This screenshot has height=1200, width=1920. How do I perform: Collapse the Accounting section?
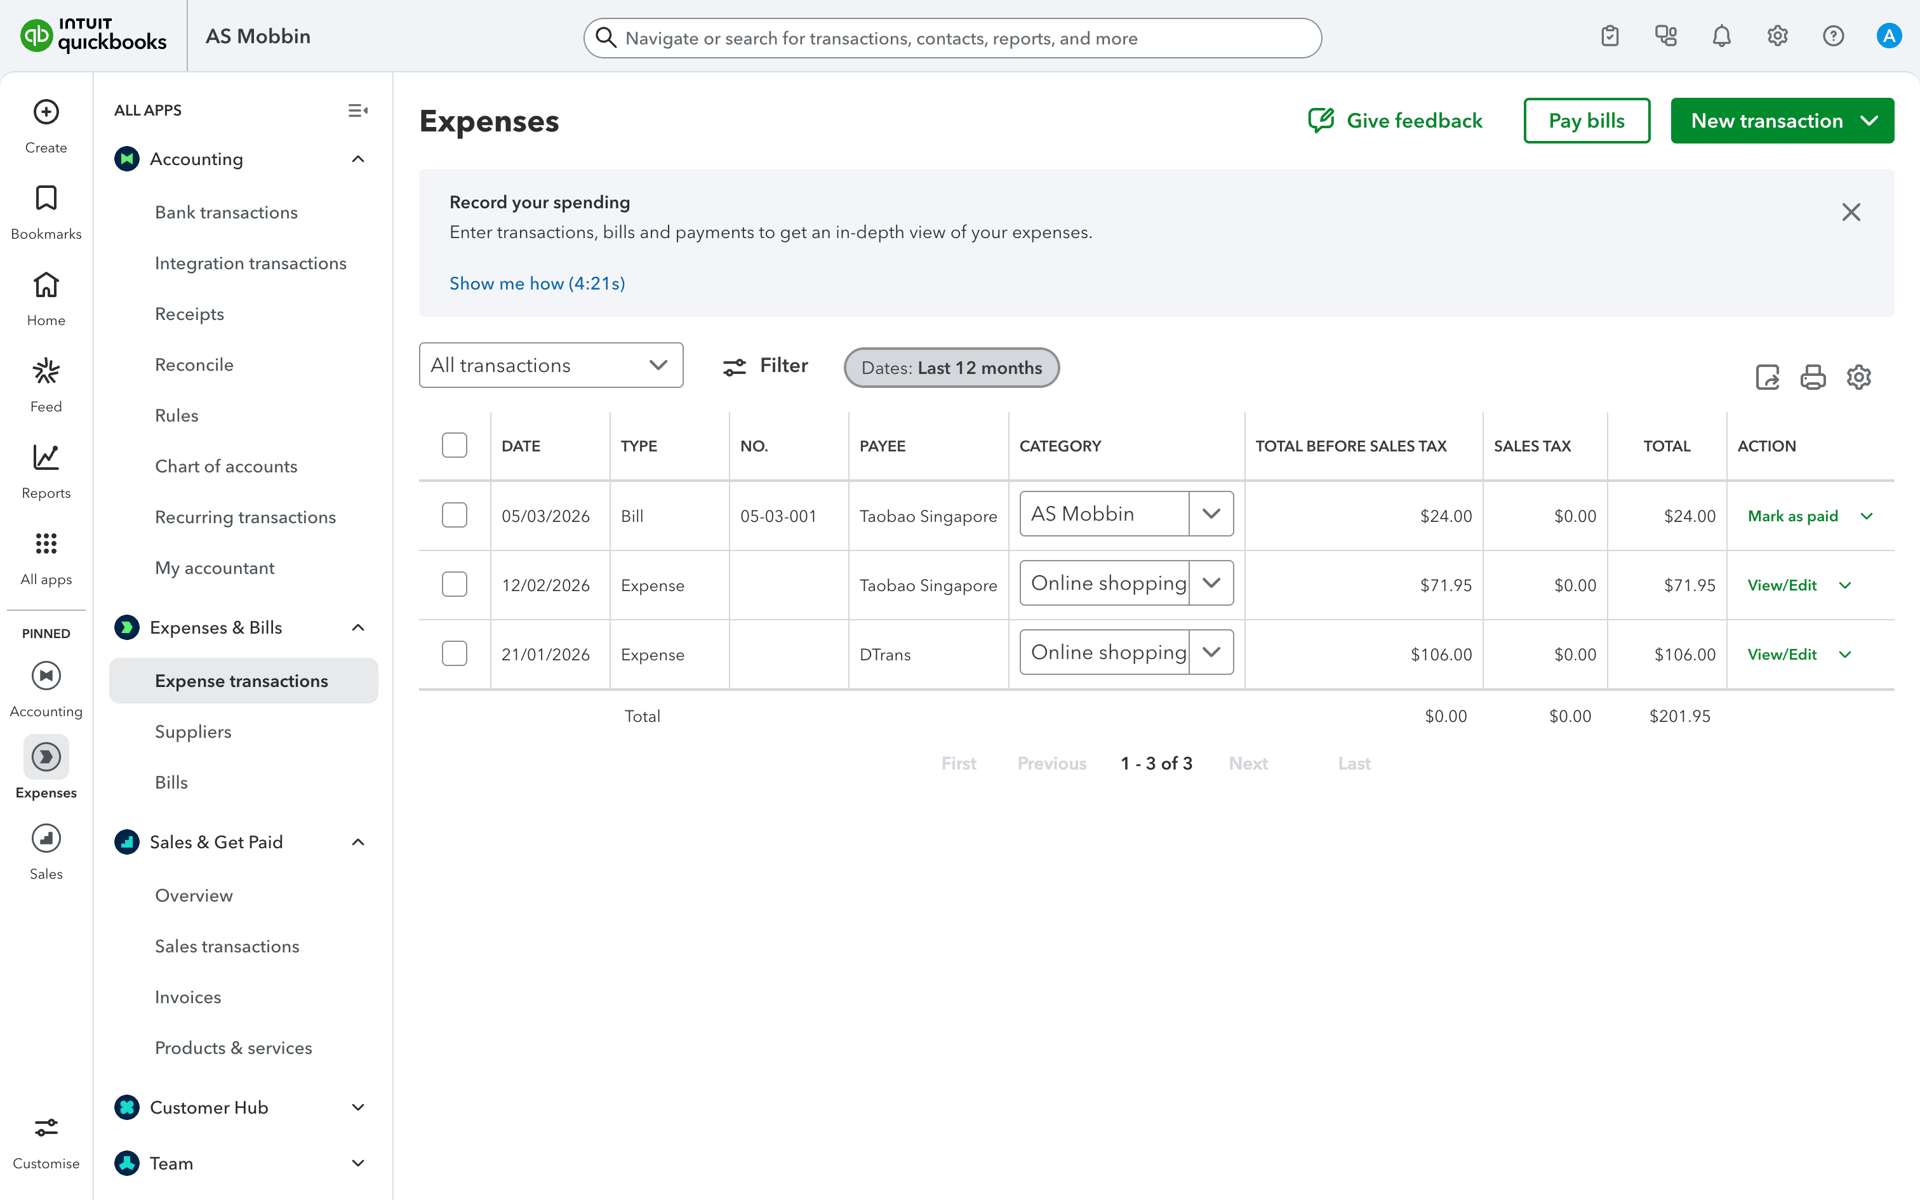[x=358, y=159]
